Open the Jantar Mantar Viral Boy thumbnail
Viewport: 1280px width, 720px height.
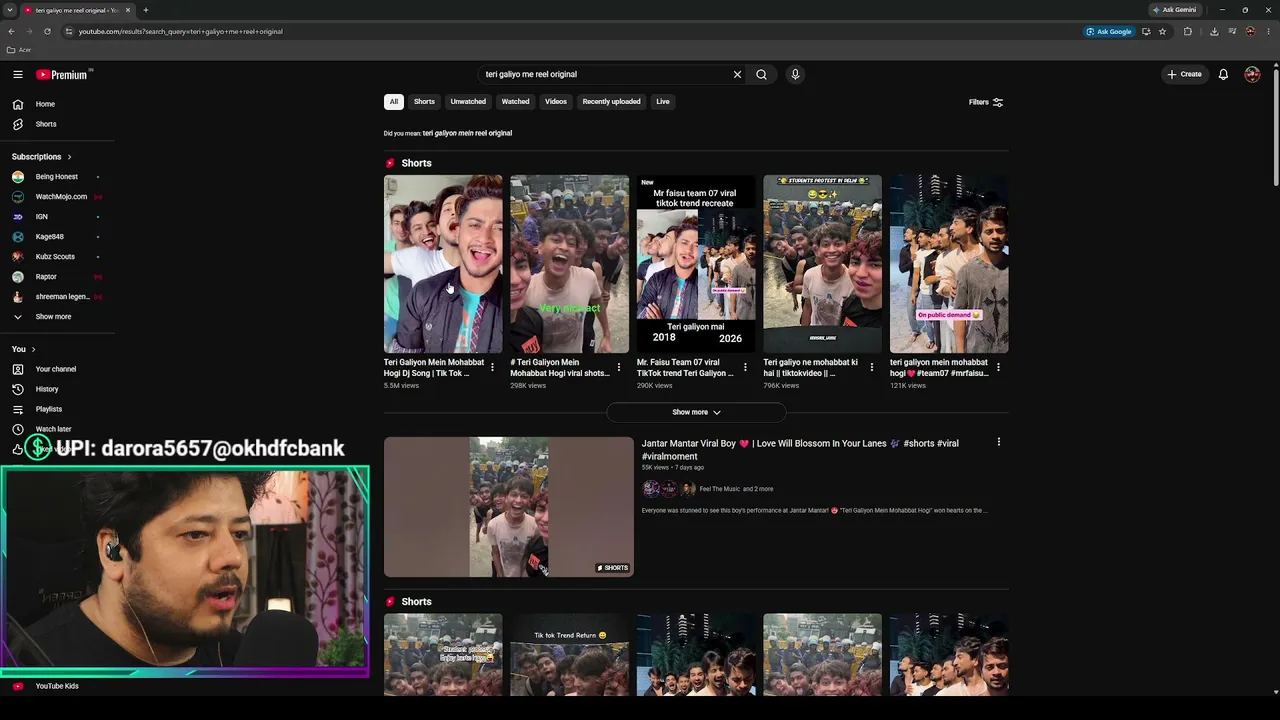coord(509,507)
